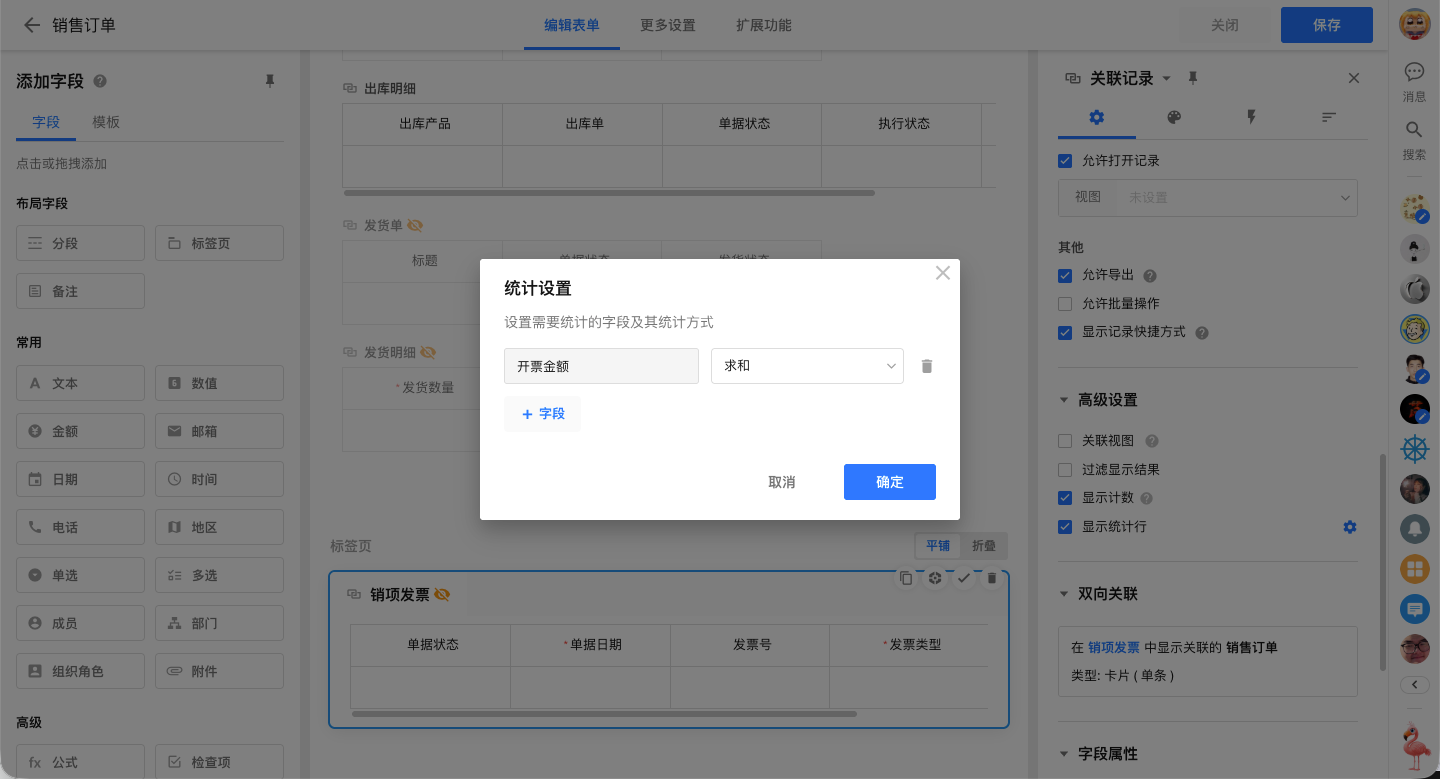
Task: Switch to 编辑表单 tab
Action: tap(572, 25)
